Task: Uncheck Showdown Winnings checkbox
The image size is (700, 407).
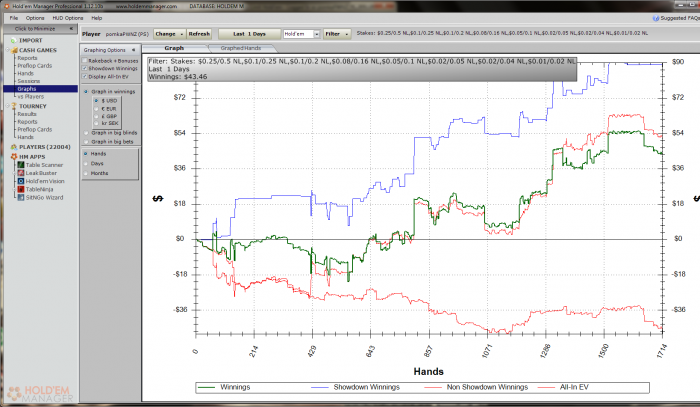Action: 84,68
